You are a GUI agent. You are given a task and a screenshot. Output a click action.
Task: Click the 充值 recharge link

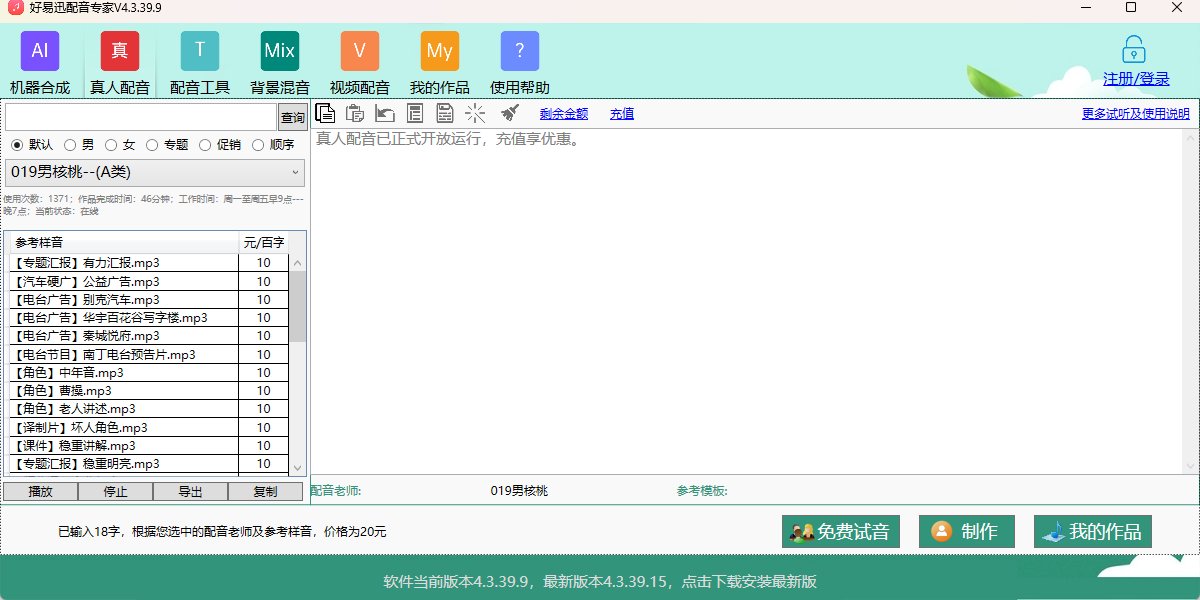pyautogui.click(x=621, y=113)
